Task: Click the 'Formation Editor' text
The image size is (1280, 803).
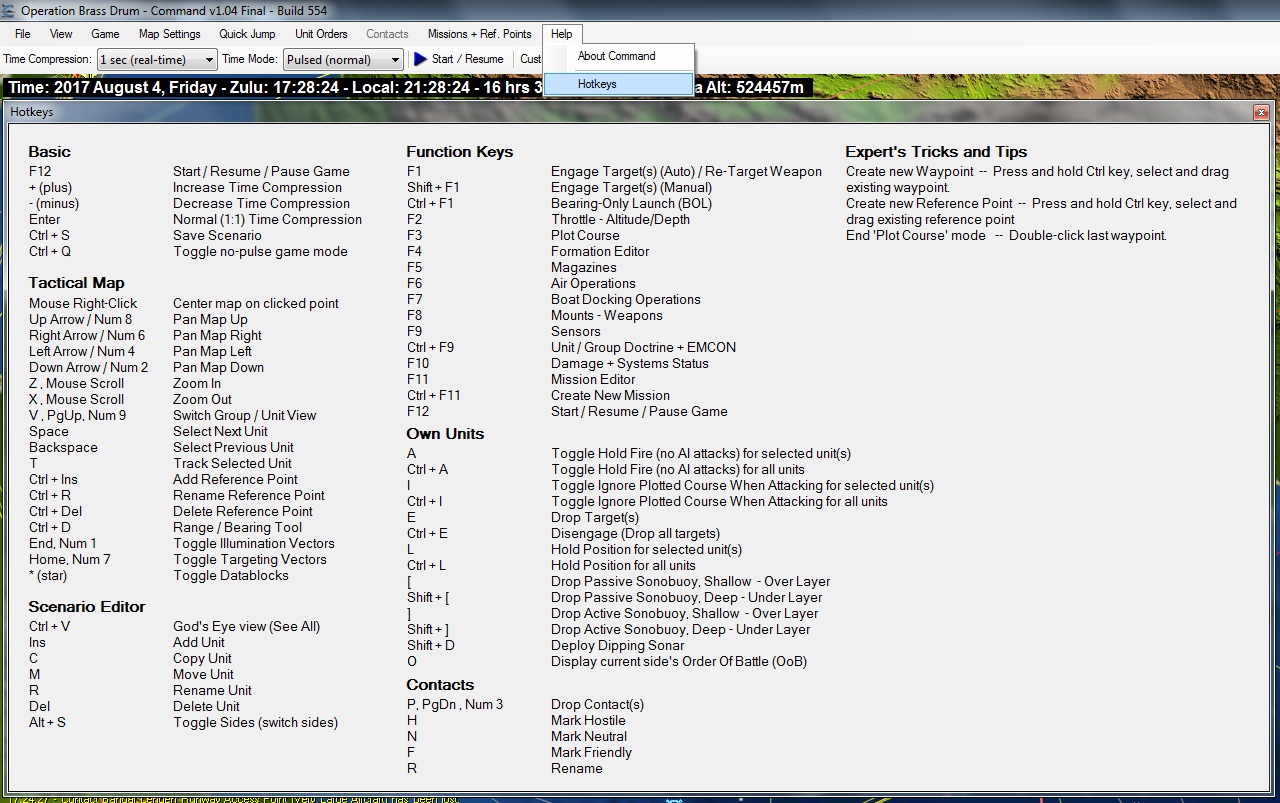Action: coord(600,251)
